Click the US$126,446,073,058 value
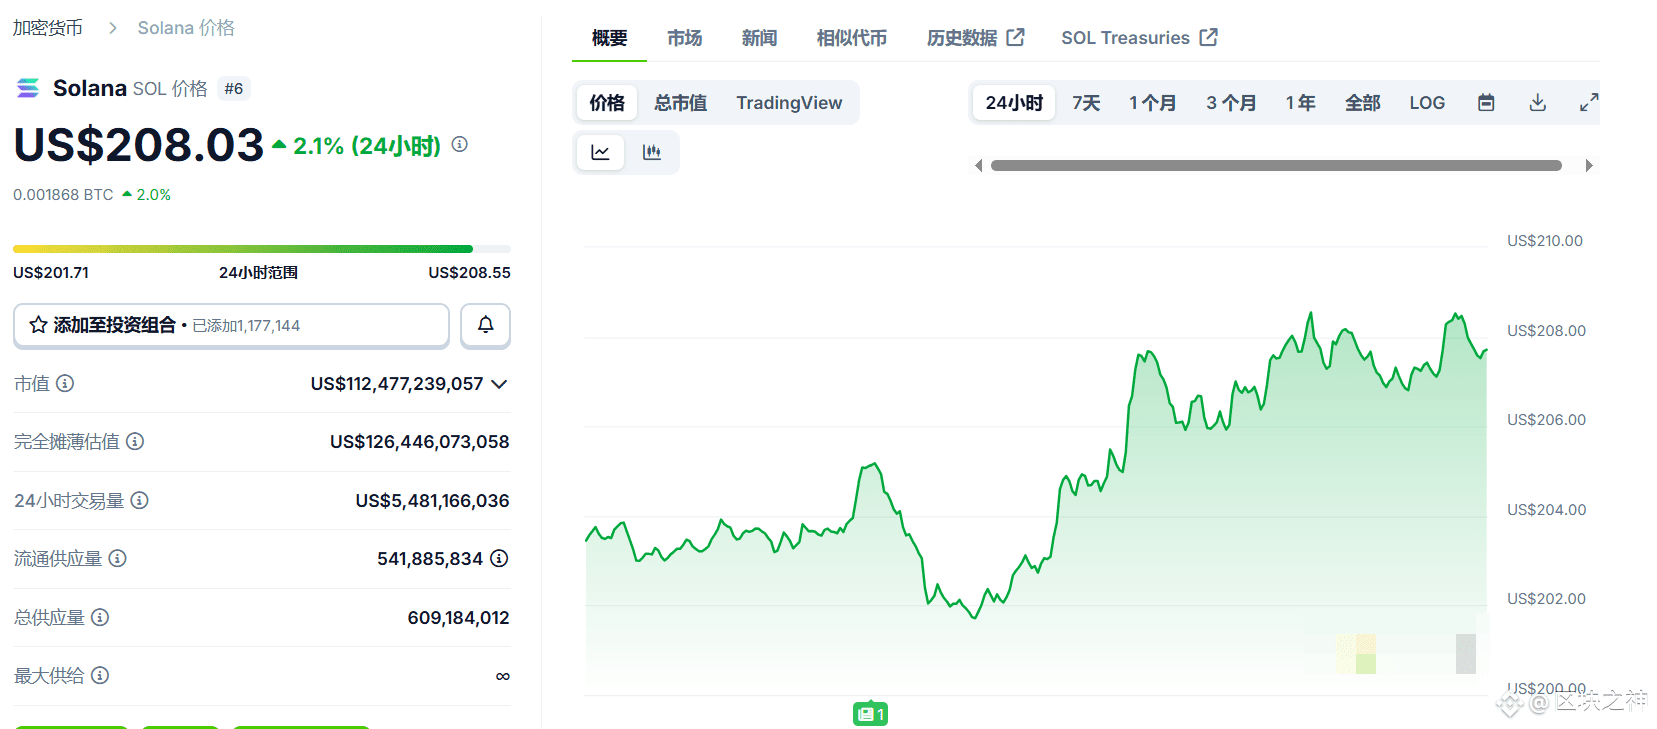The height and width of the screenshot is (729, 1657). click(x=420, y=442)
